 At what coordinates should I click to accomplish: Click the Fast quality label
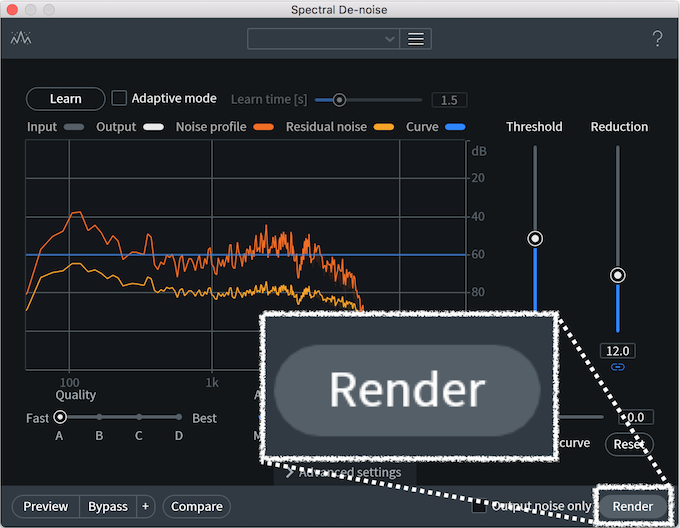(37, 418)
